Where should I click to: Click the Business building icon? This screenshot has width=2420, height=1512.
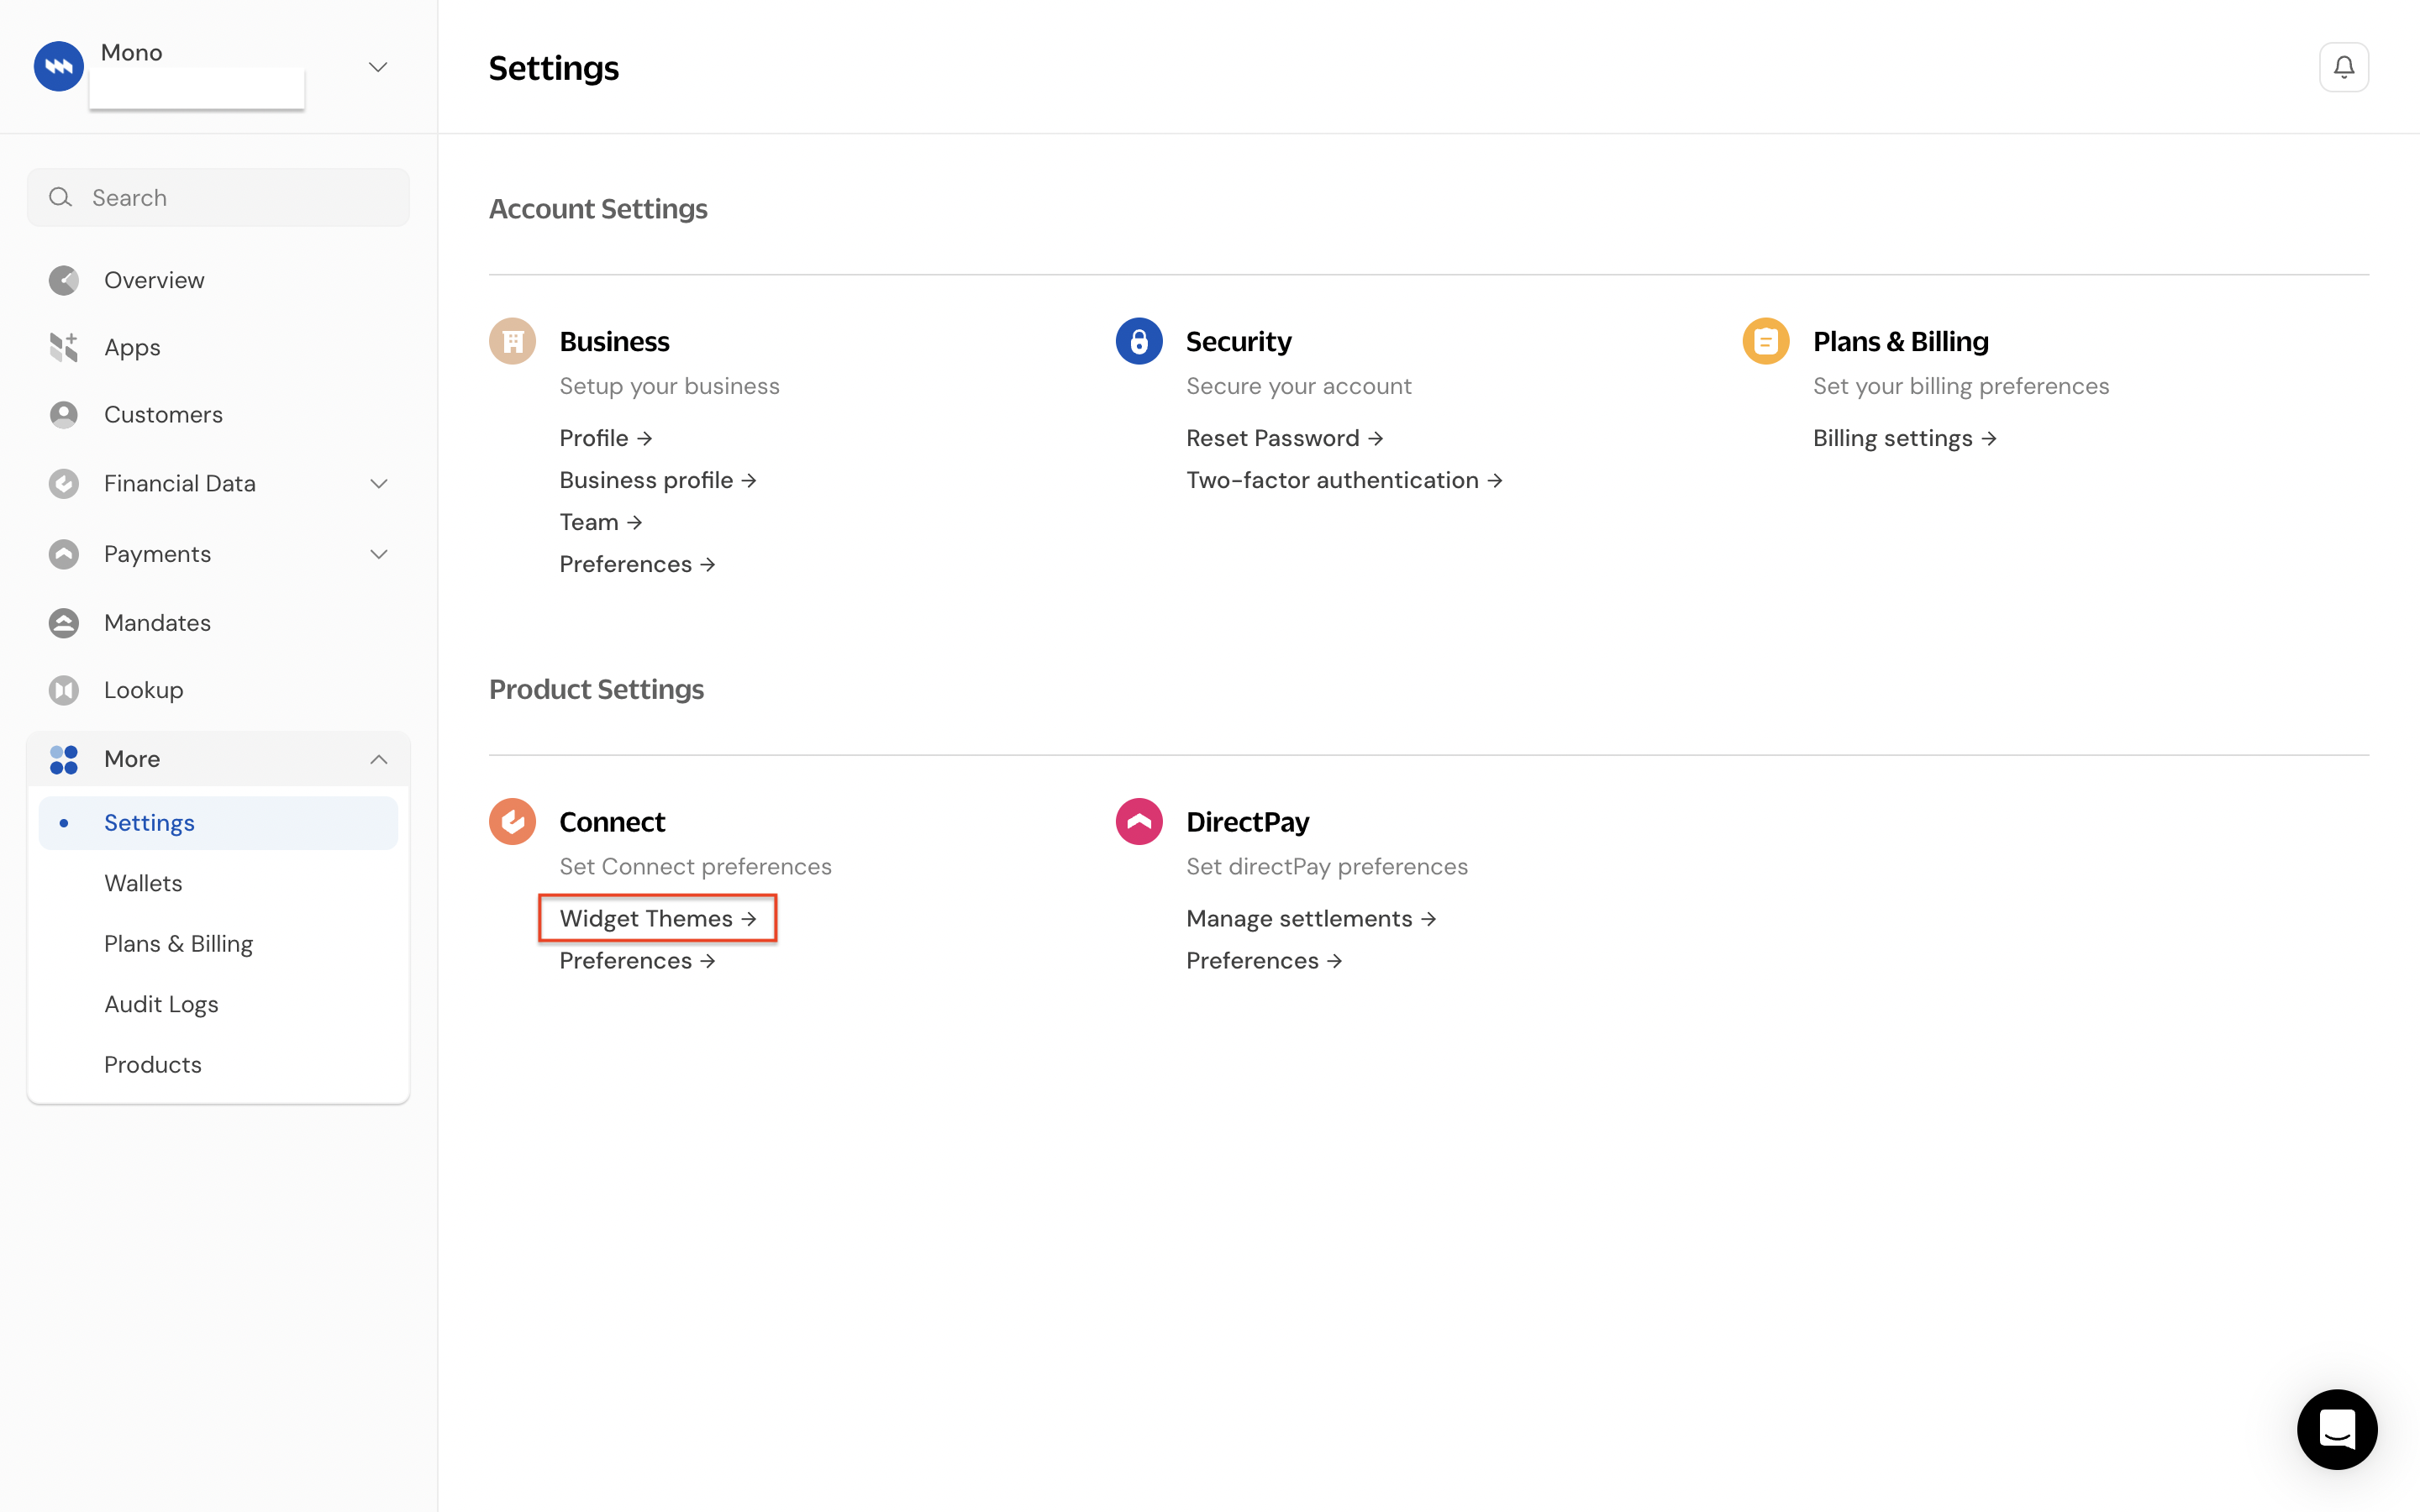click(512, 341)
